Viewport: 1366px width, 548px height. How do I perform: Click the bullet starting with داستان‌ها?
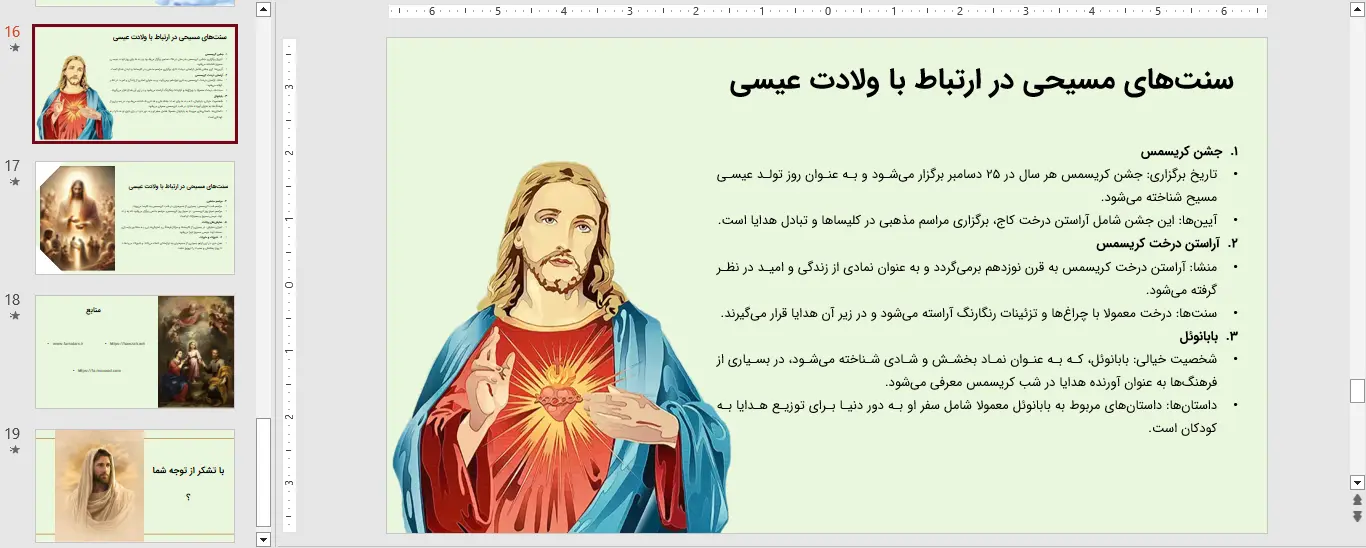click(978, 416)
